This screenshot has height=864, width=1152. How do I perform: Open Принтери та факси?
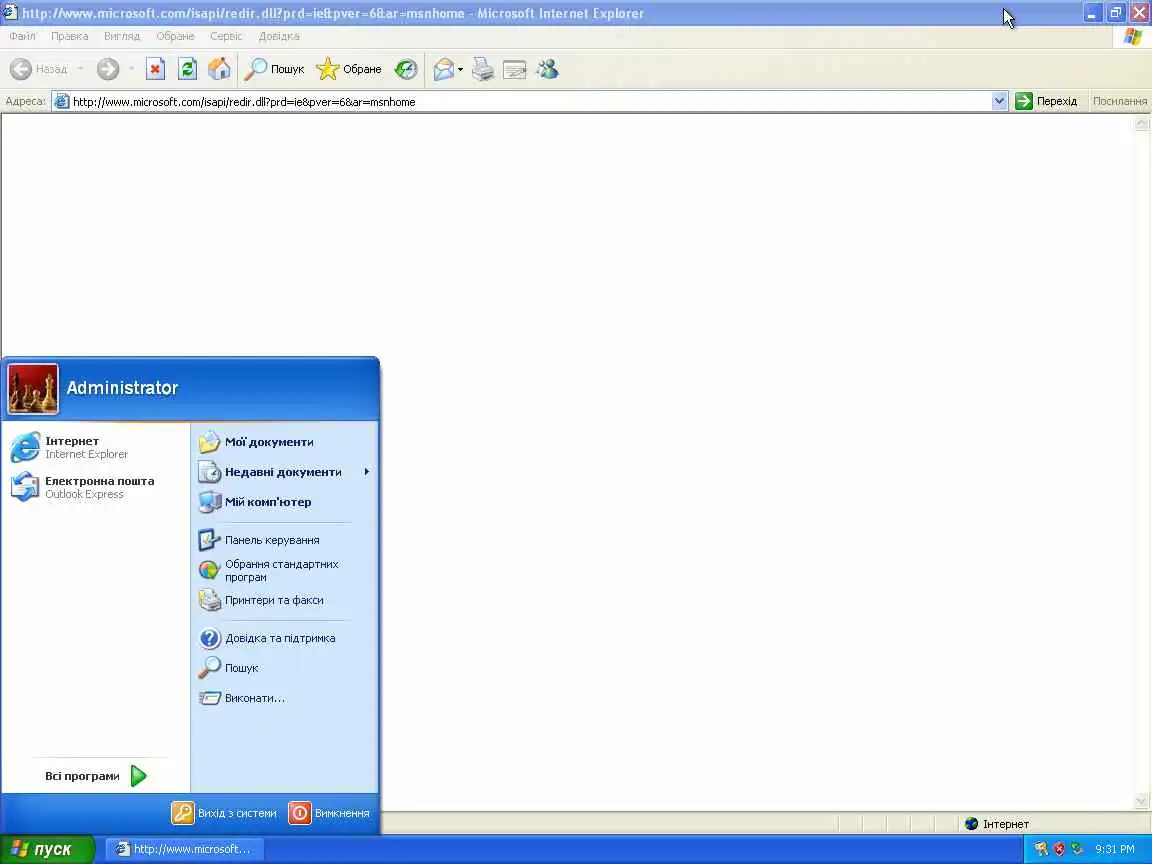[285, 600]
